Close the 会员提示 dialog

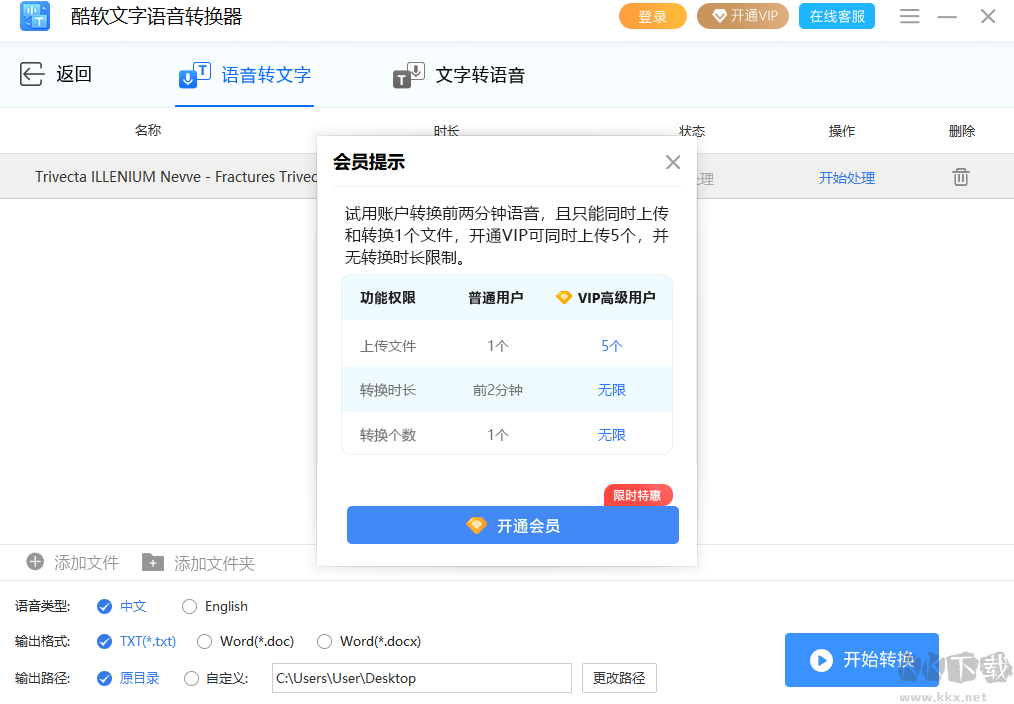pyautogui.click(x=672, y=161)
